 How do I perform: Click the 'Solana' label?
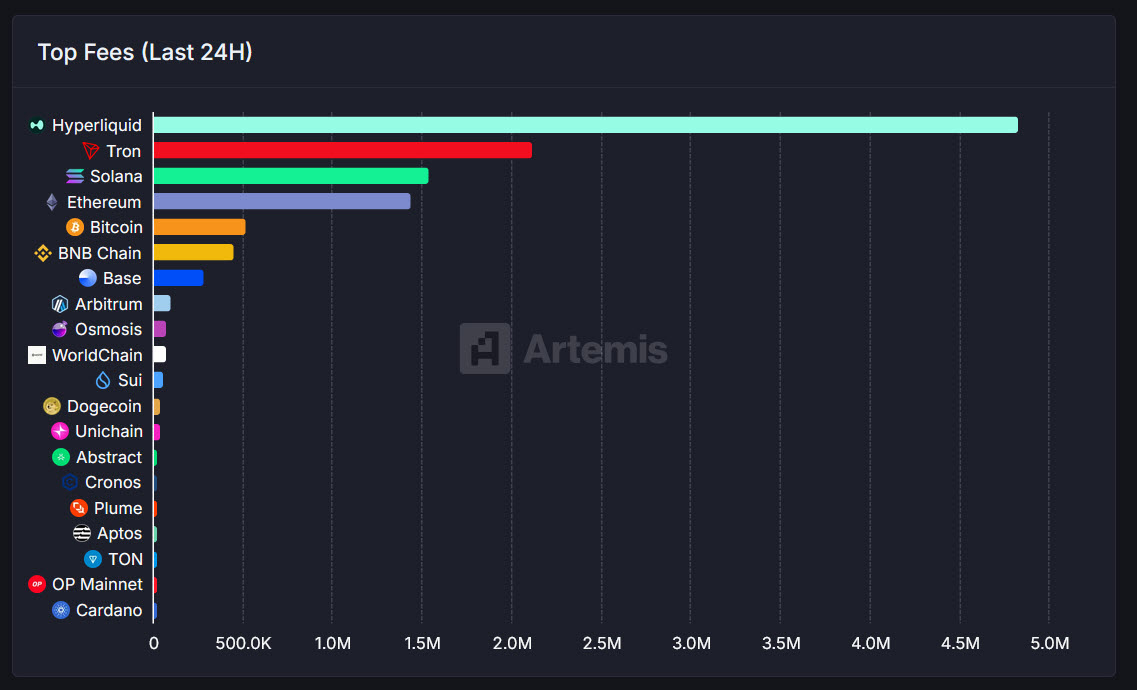(x=116, y=176)
